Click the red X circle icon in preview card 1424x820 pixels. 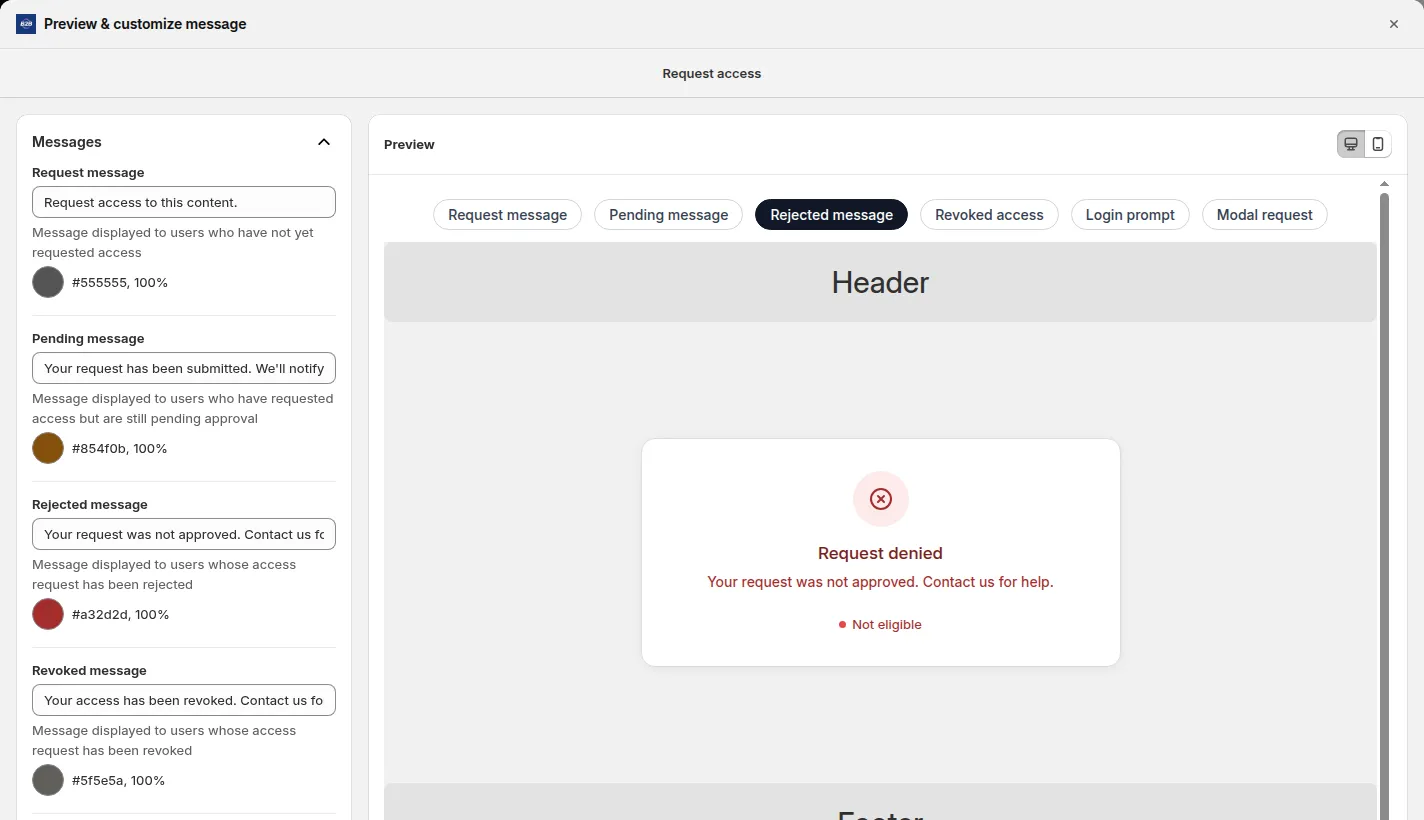point(881,499)
